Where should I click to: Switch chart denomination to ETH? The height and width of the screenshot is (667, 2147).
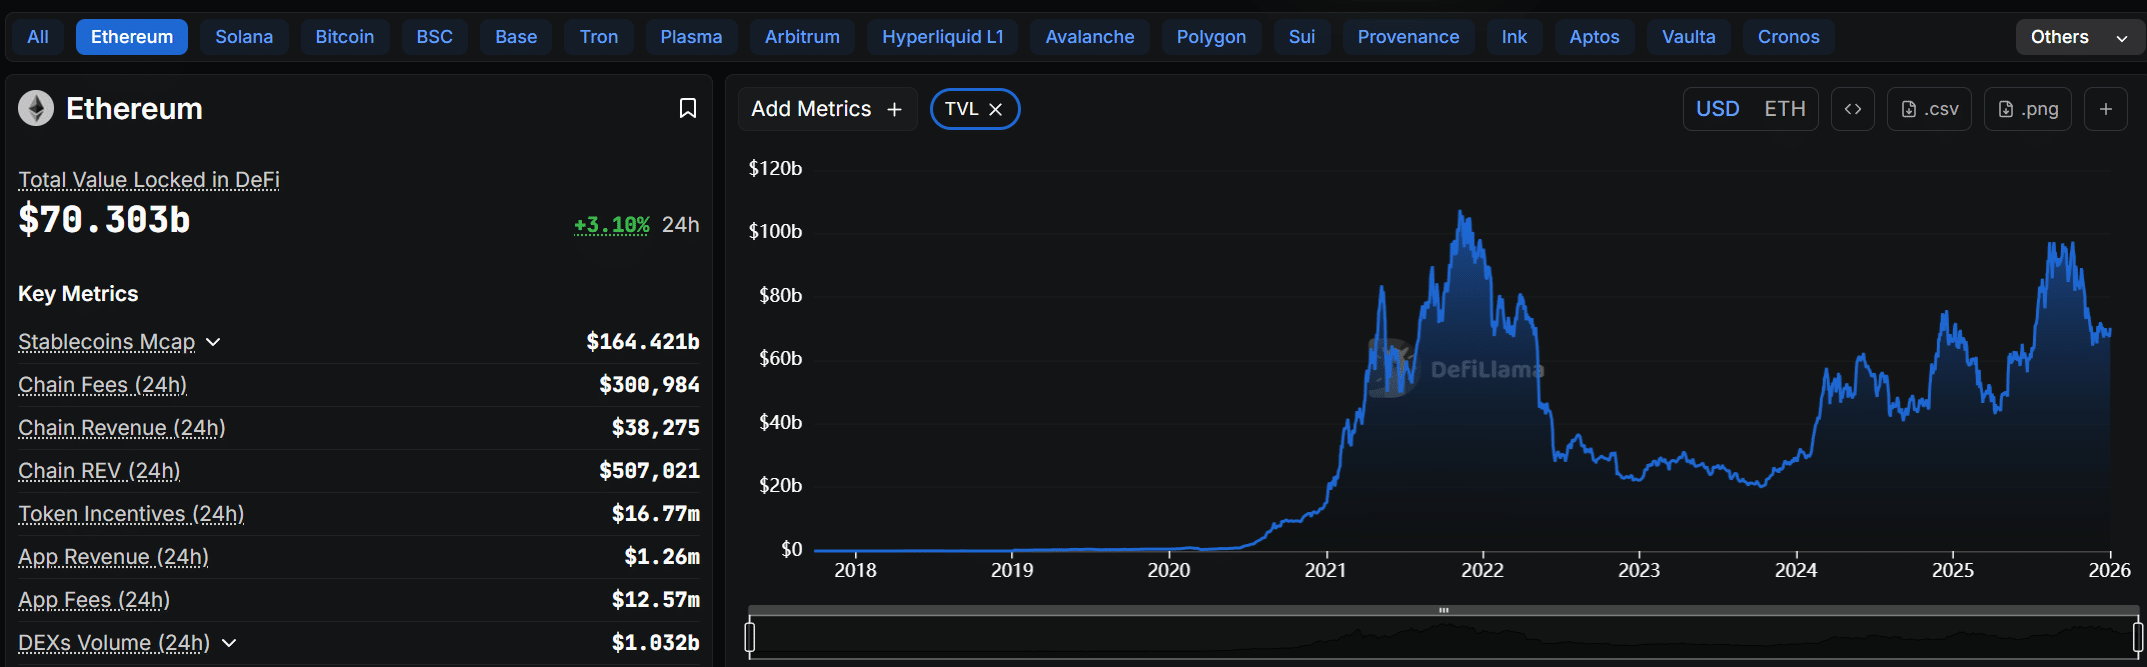point(1784,109)
